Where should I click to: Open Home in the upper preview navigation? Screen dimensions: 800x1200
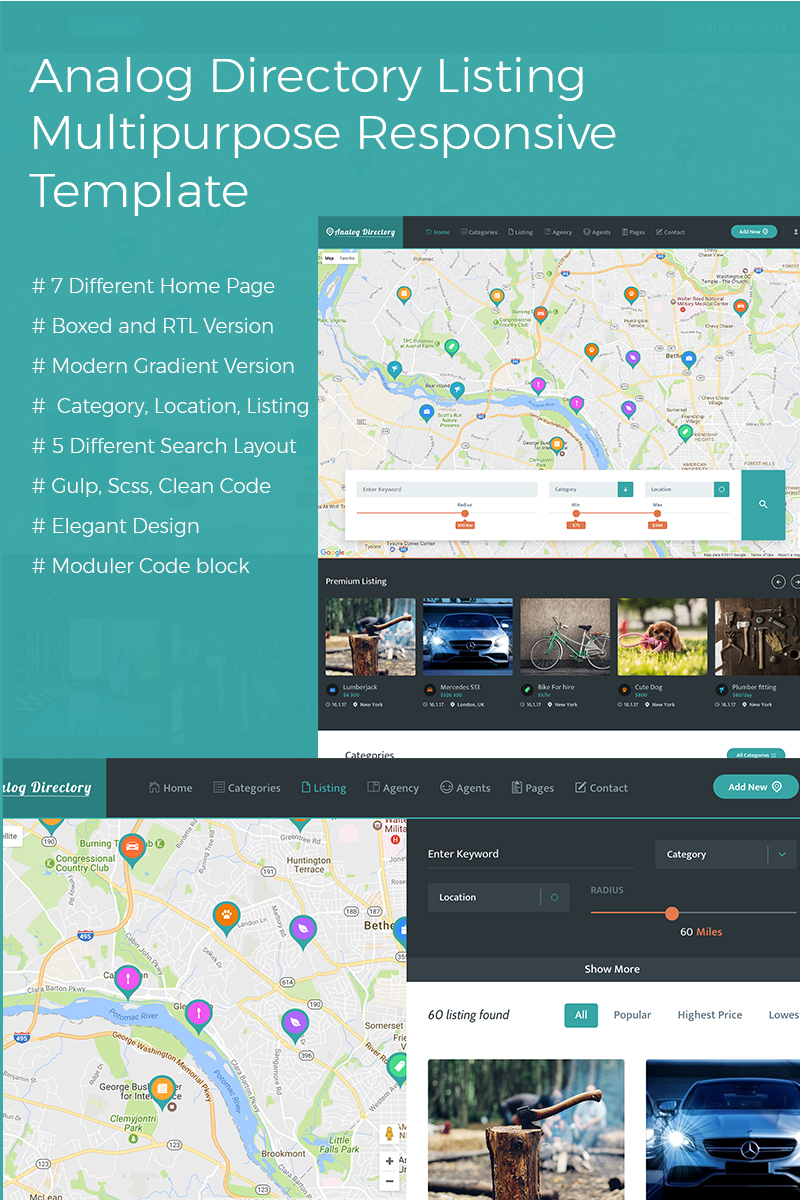[438, 232]
